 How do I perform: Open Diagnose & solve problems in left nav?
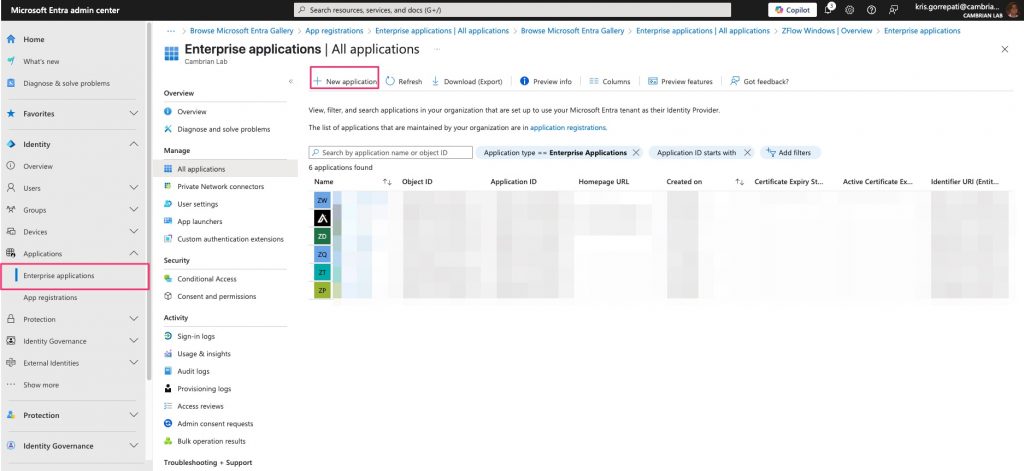66,83
